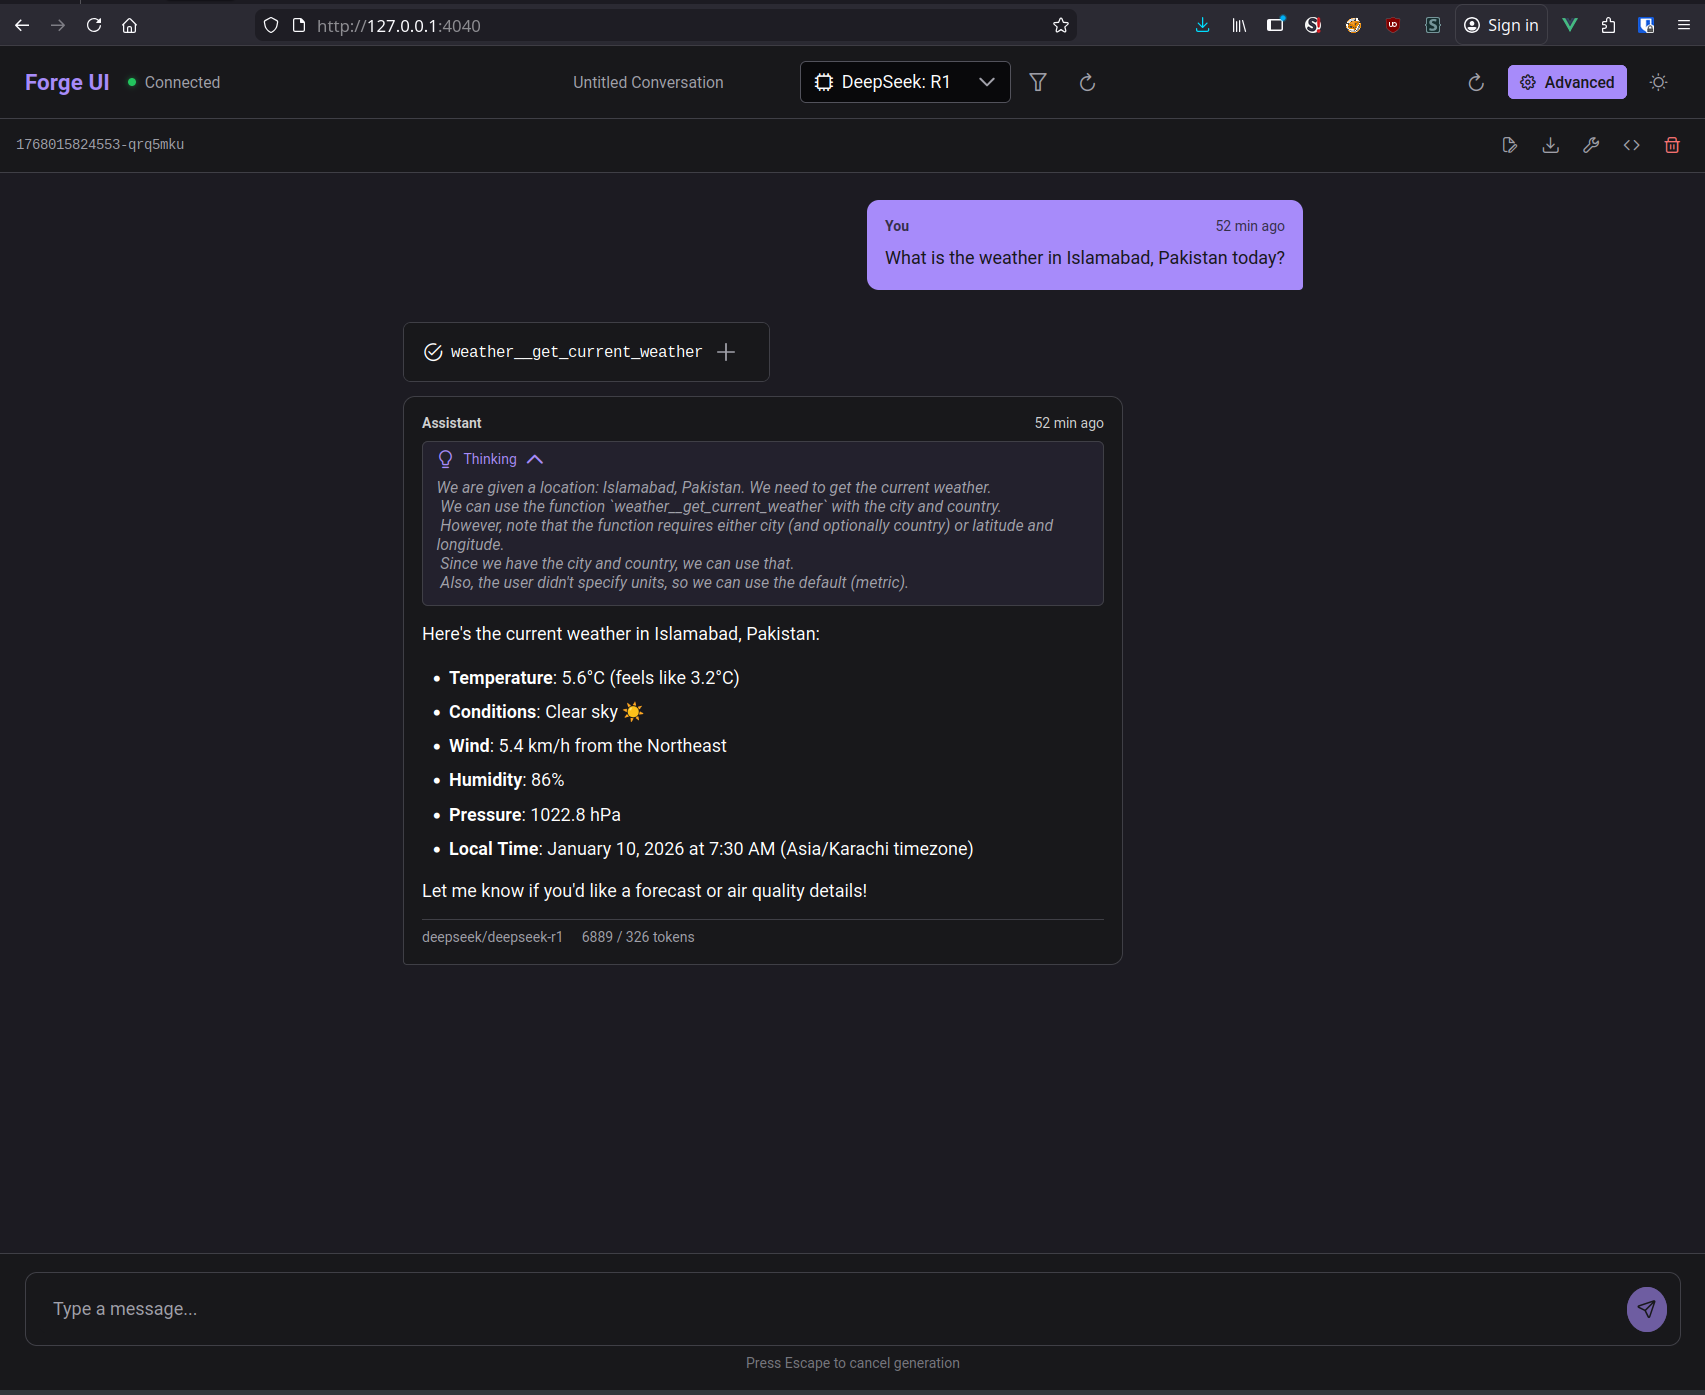Viewport: 1705px width, 1395px height.
Task: Open the conversation filter icon
Action: click(x=1038, y=82)
